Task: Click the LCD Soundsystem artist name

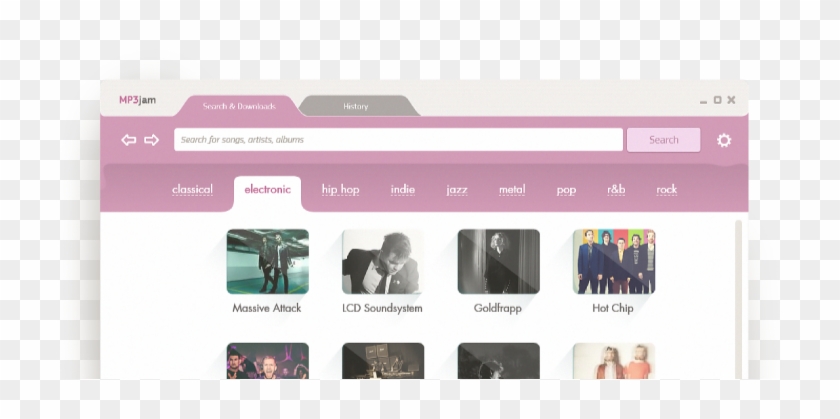Action: [x=382, y=309]
